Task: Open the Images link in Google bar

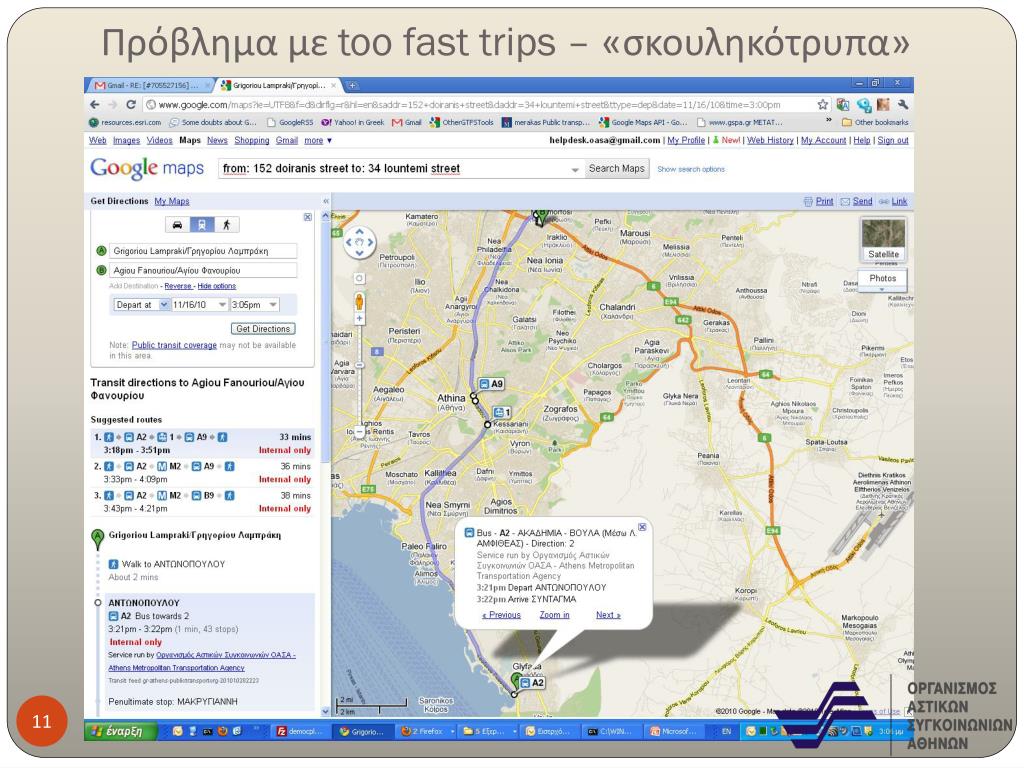Action: (126, 140)
